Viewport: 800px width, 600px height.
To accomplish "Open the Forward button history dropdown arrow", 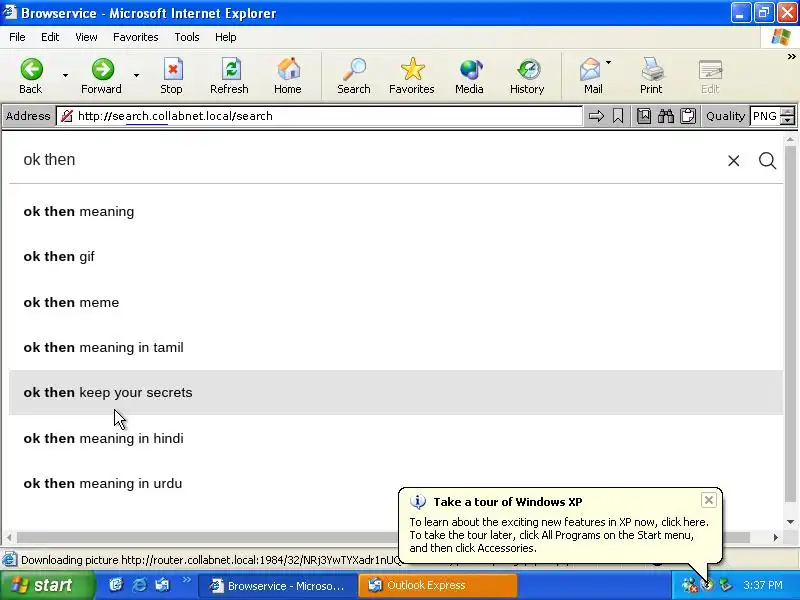I will tap(137, 76).
